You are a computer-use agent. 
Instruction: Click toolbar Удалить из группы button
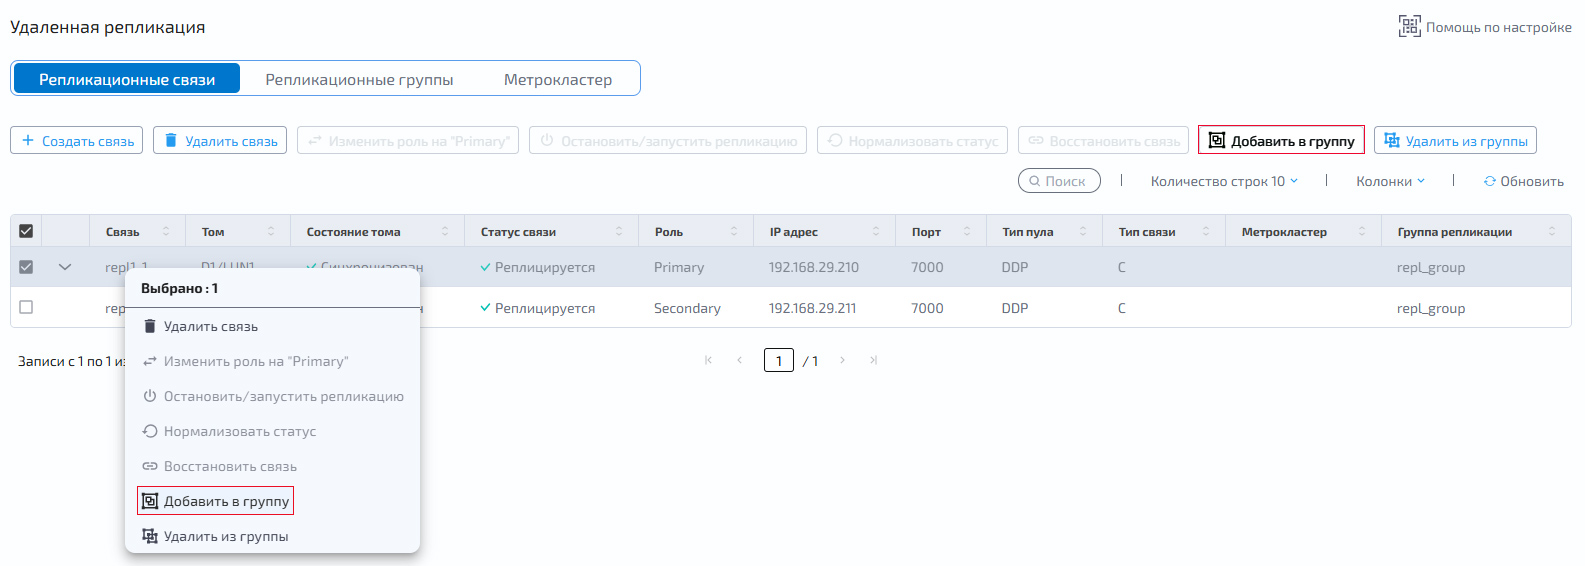coord(1455,141)
